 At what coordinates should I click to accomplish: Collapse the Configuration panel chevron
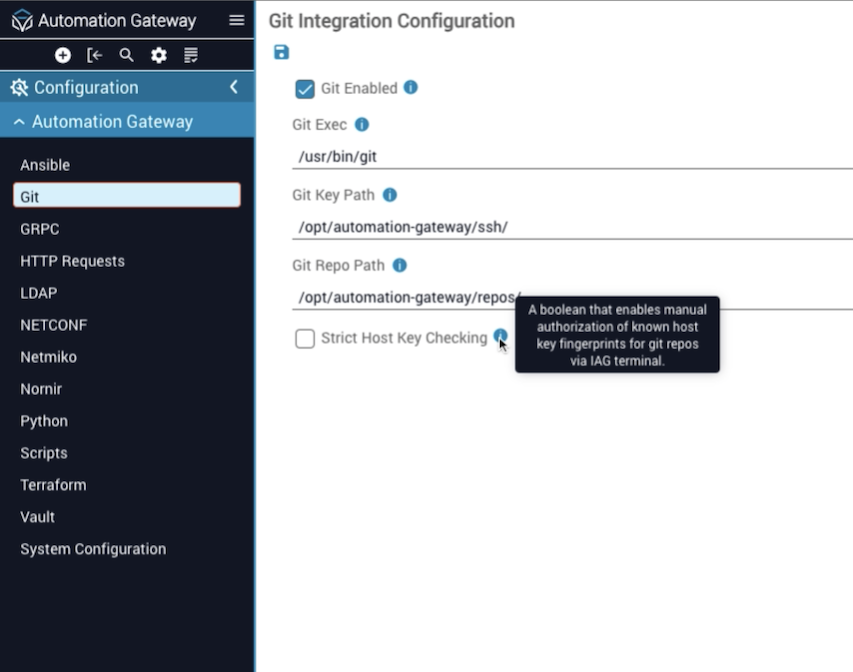click(x=234, y=87)
